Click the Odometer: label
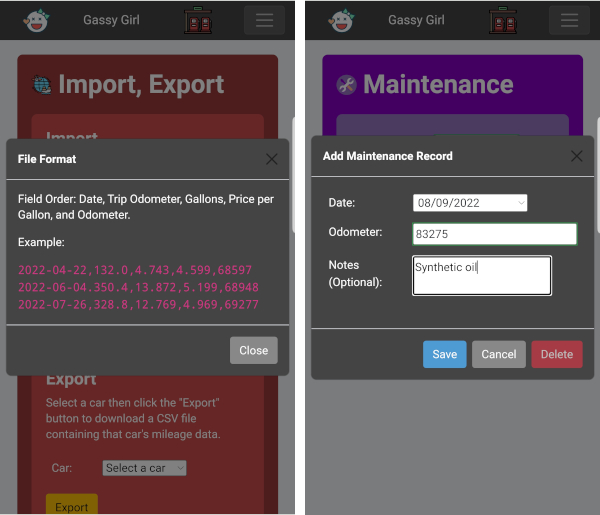Screen dimensions: 600x515 [355, 232]
